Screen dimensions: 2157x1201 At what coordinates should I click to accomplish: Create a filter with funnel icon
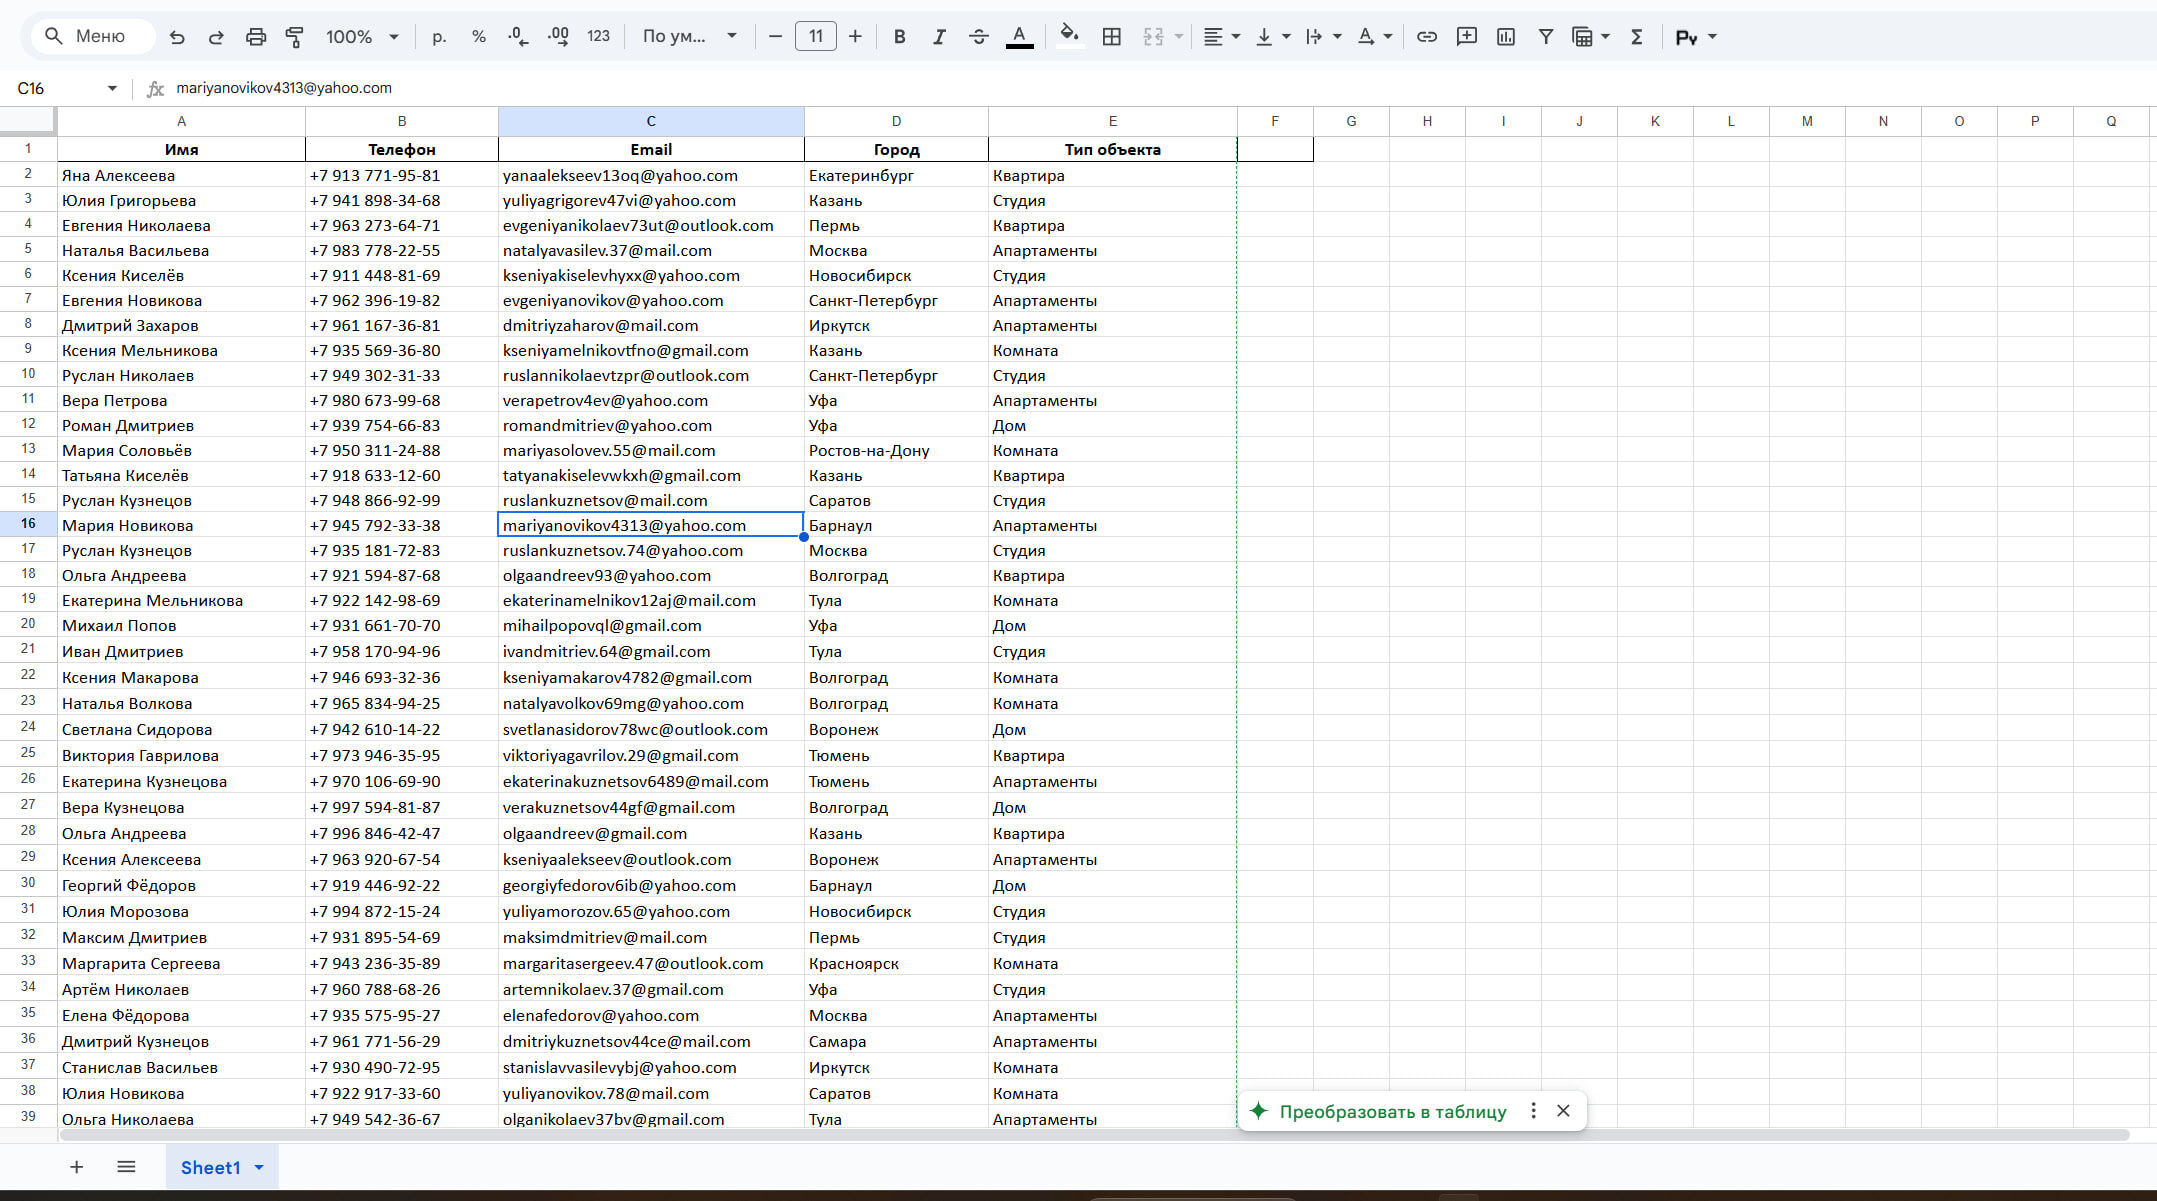(x=1546, y=37)
